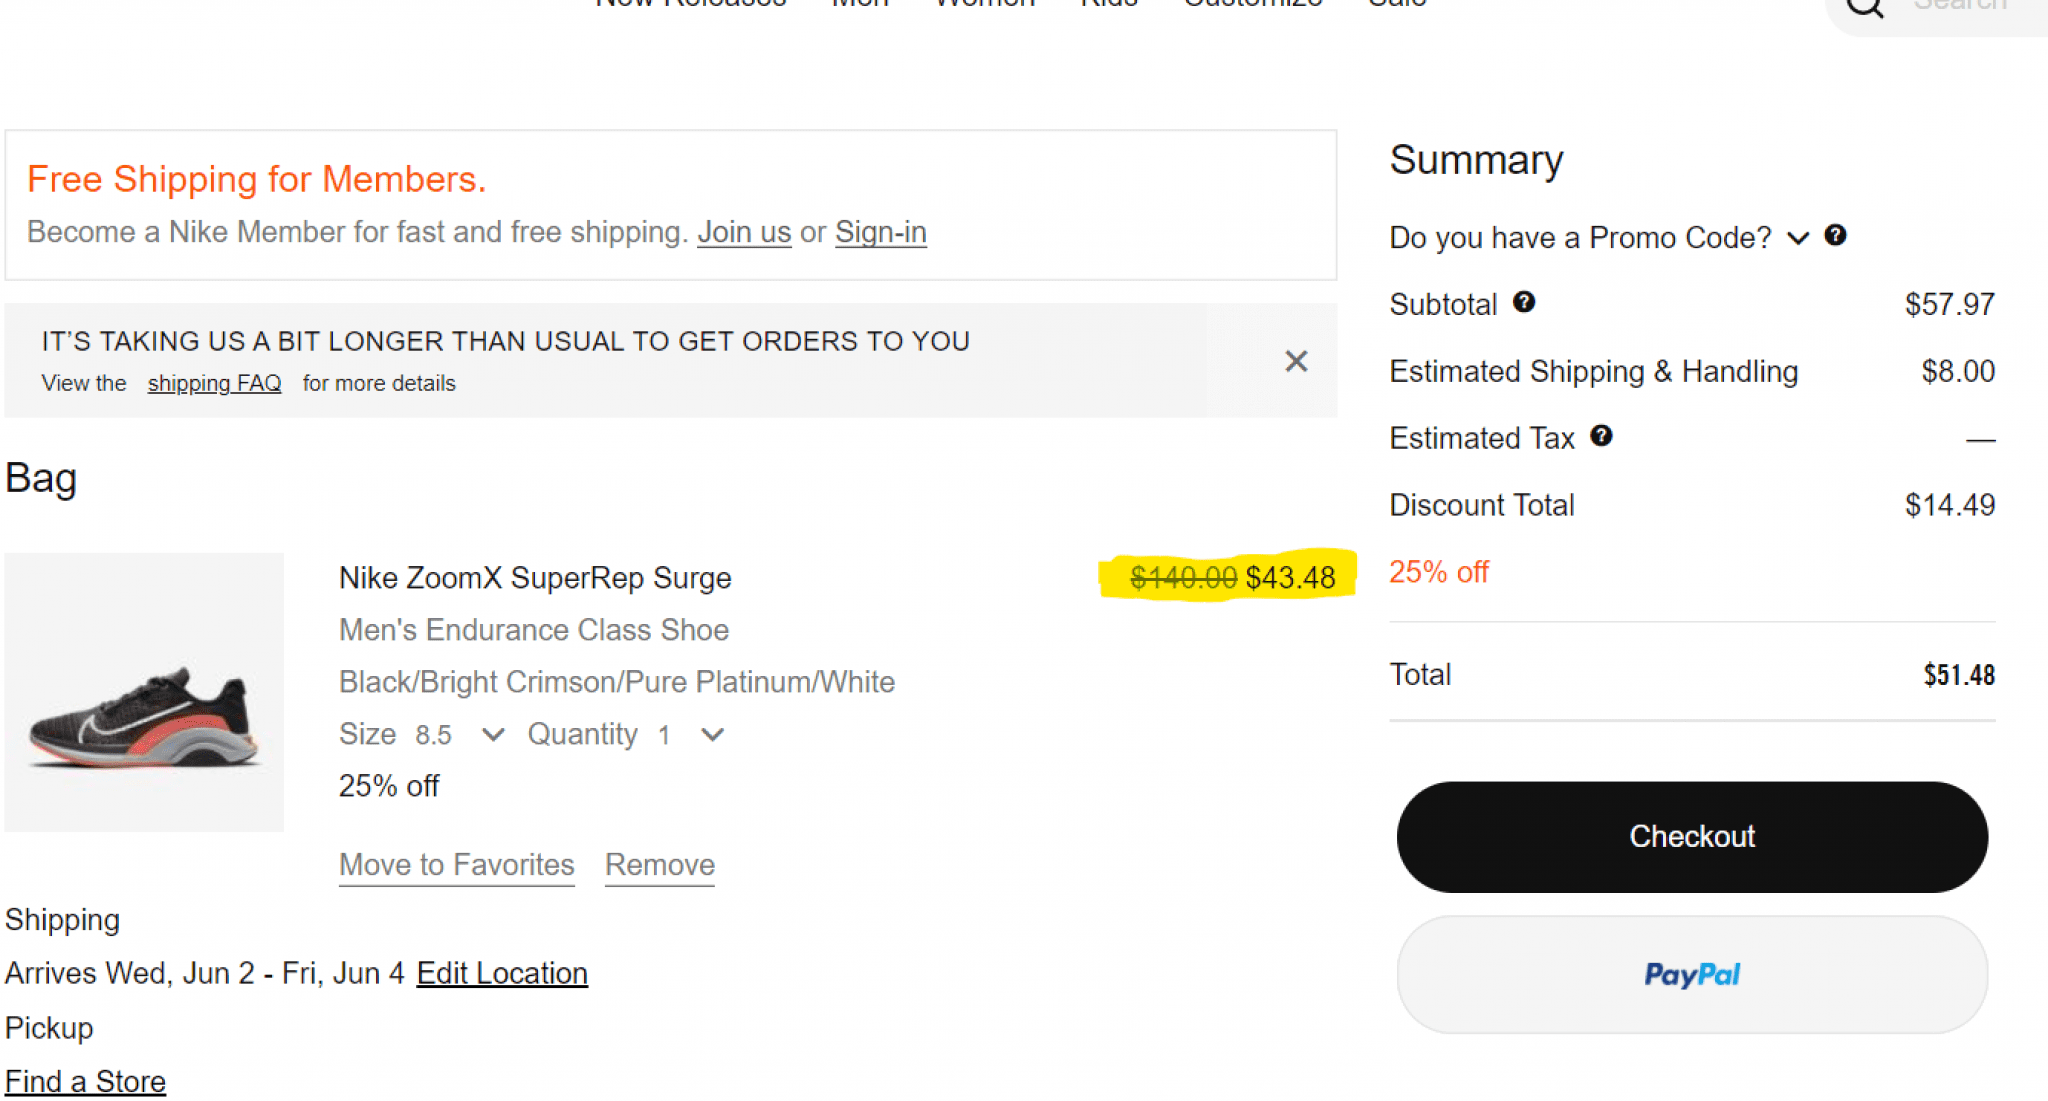Open the Estimated Tax info icon
The height and width of the screenshot is (1101, 2048).
point(1601,436)
